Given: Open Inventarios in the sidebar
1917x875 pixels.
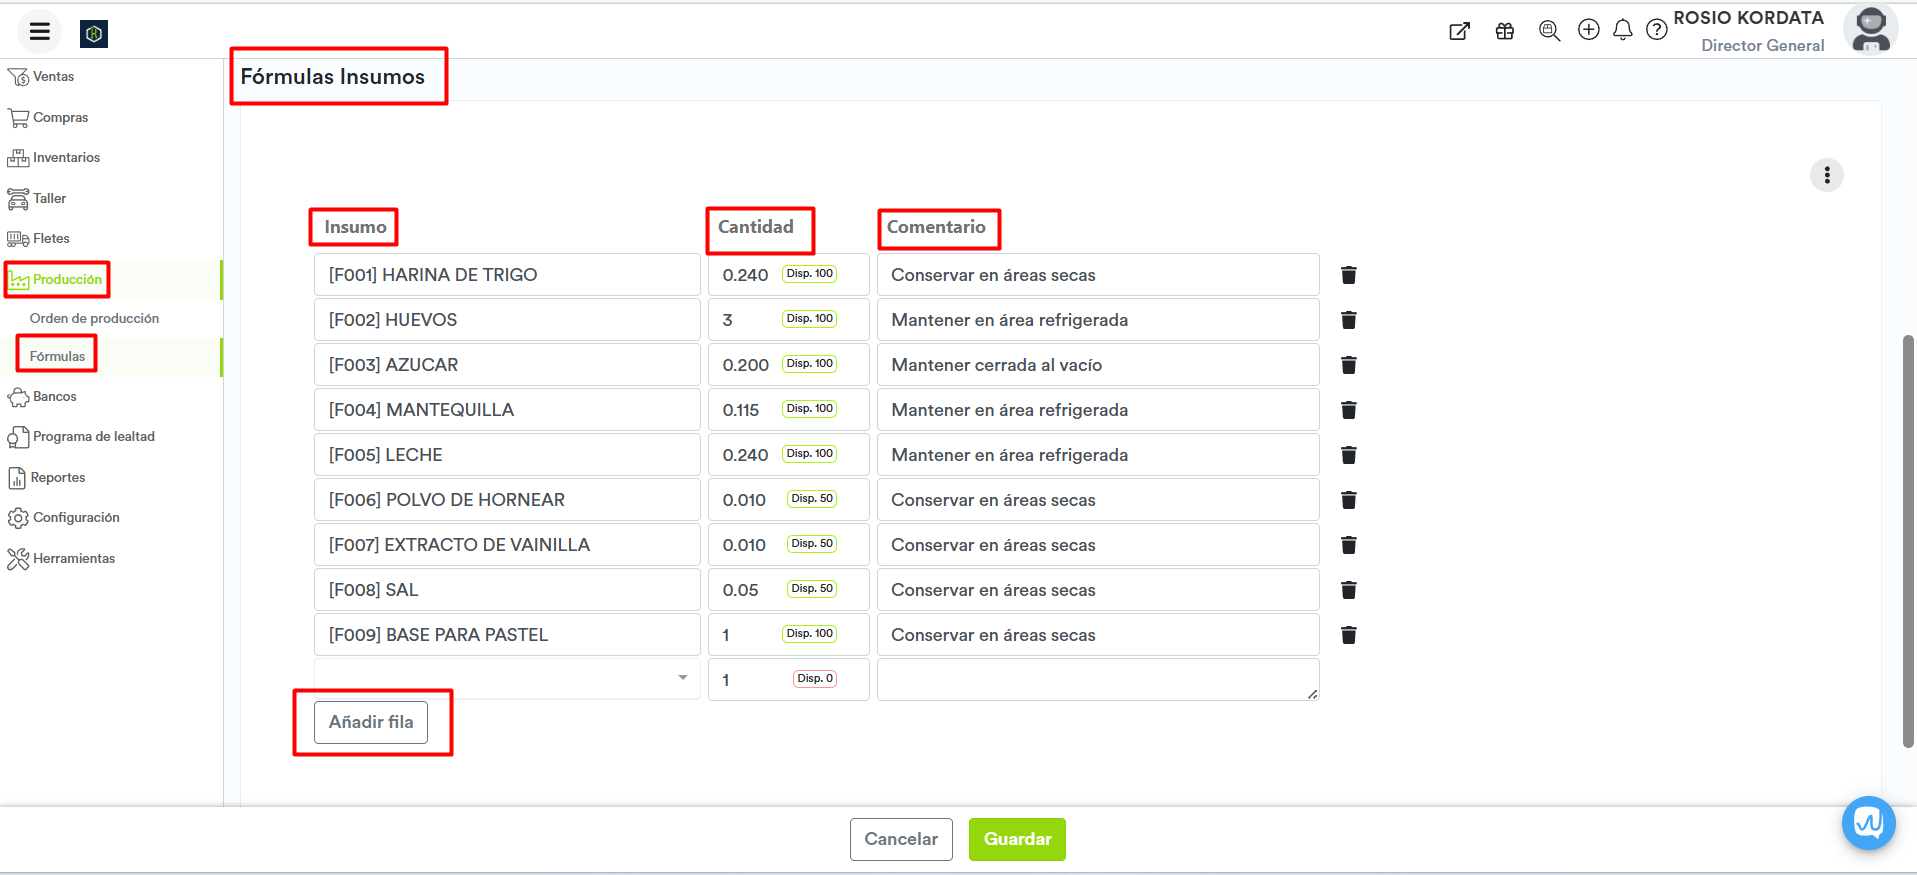Looking at the screenshot, I should (x=66, y=158).
